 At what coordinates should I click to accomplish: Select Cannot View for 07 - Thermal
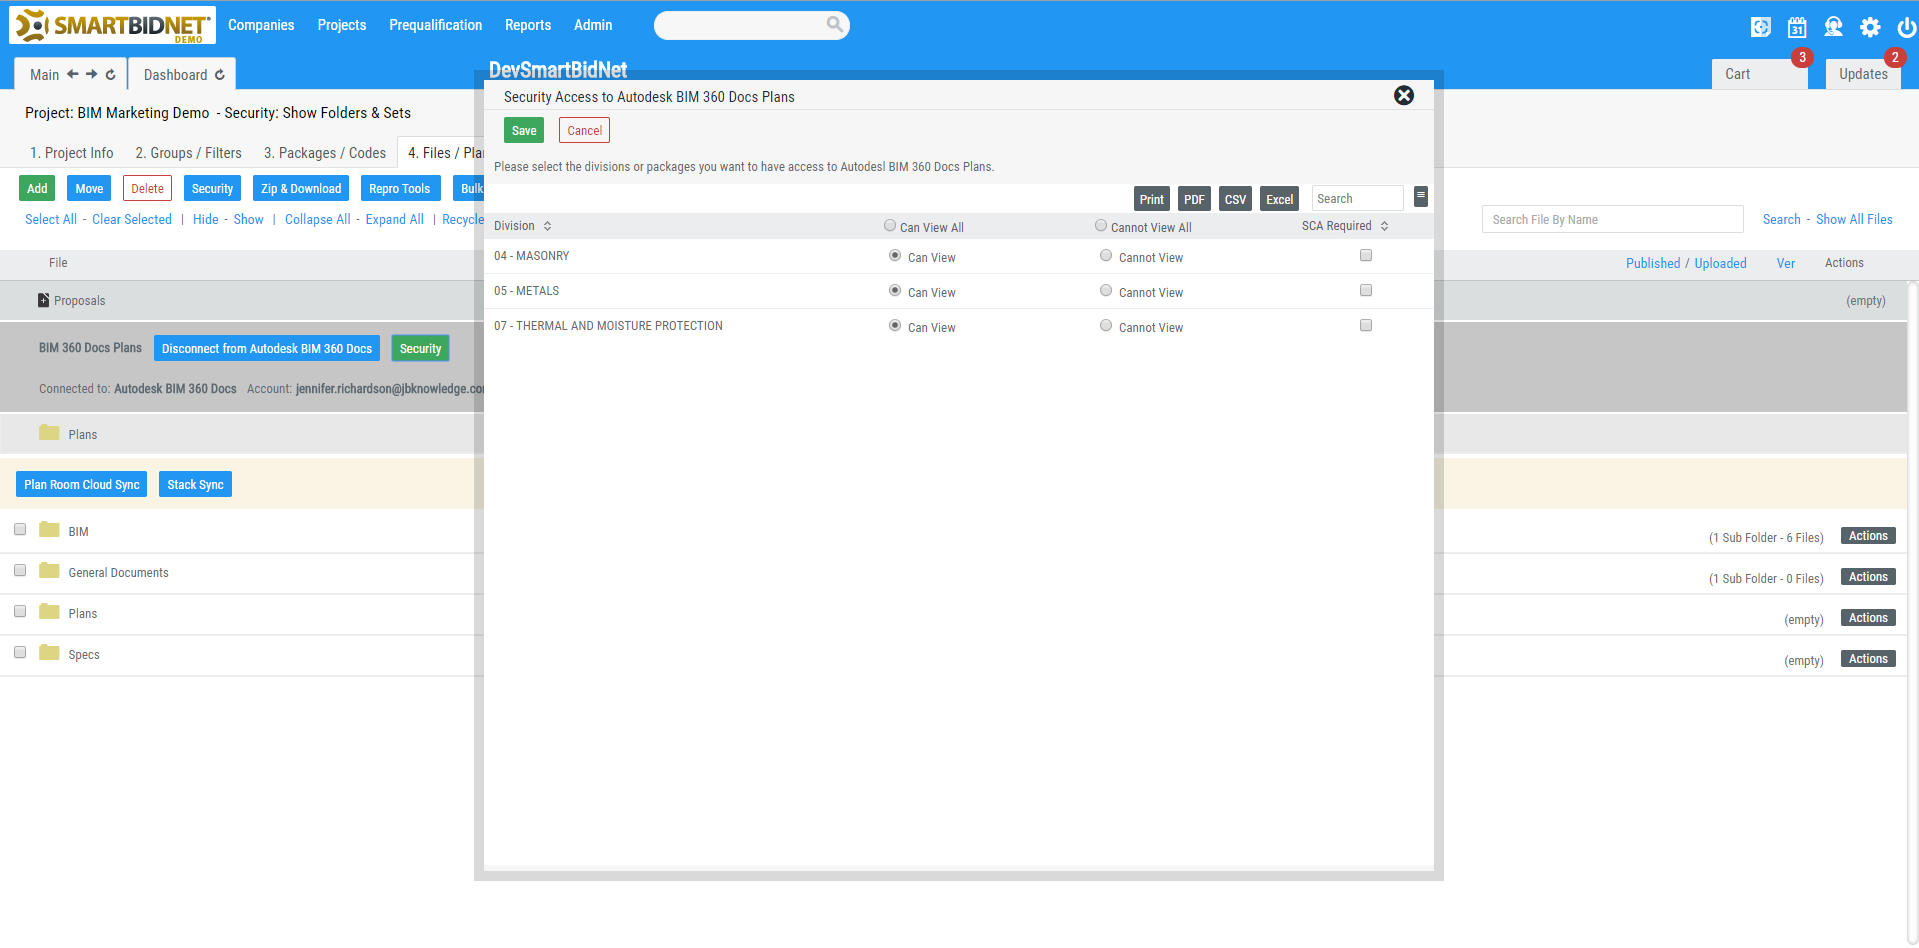coord(1106,326)
